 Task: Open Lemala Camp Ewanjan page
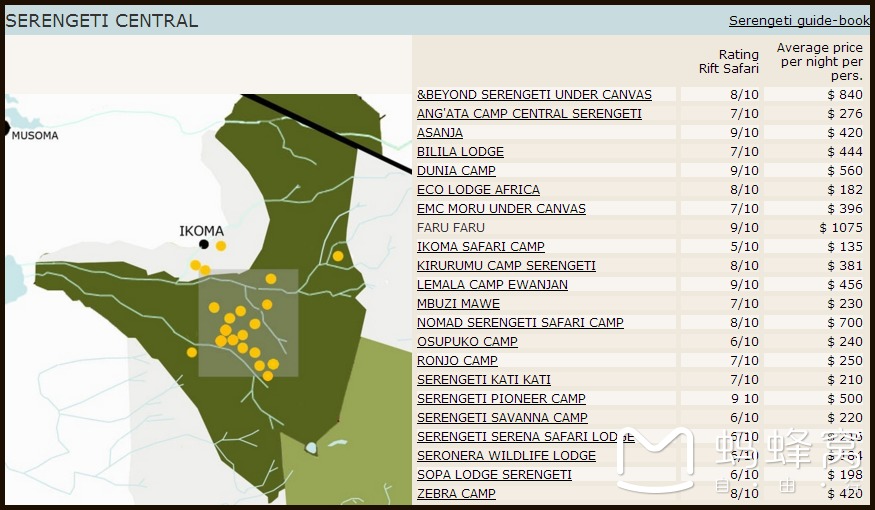492,285
